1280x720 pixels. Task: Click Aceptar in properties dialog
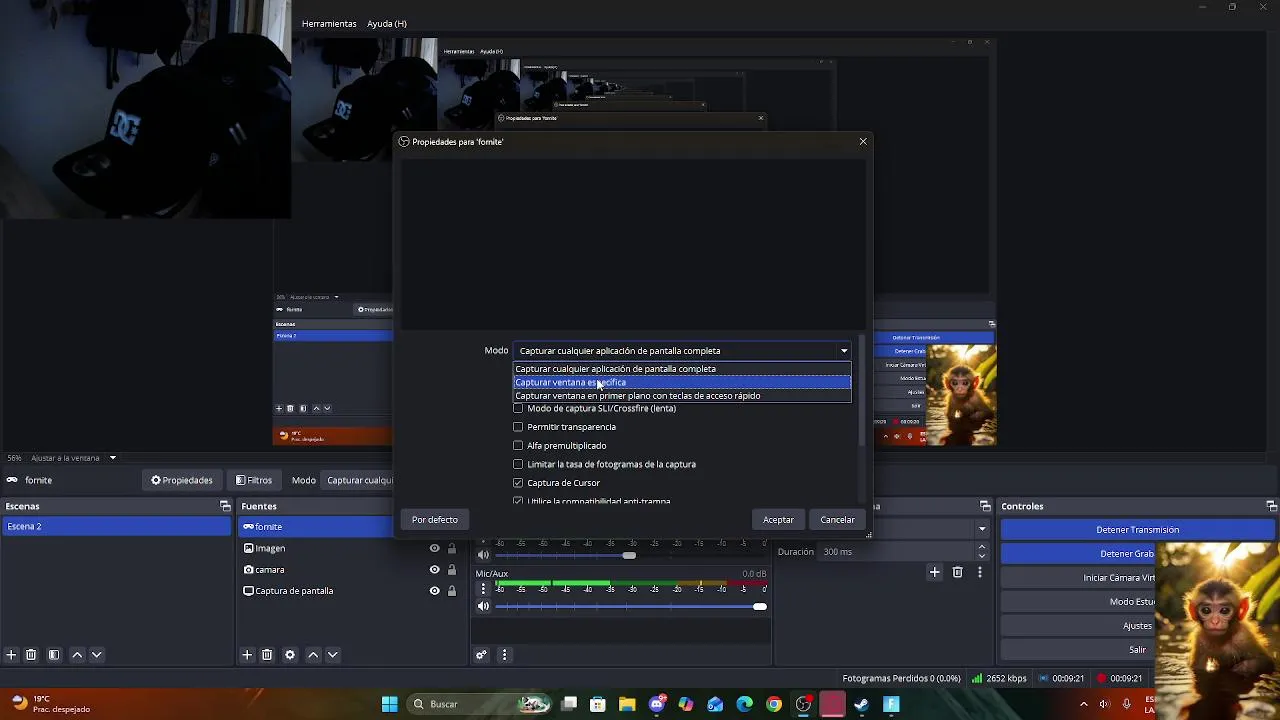[x=778, y=520]
